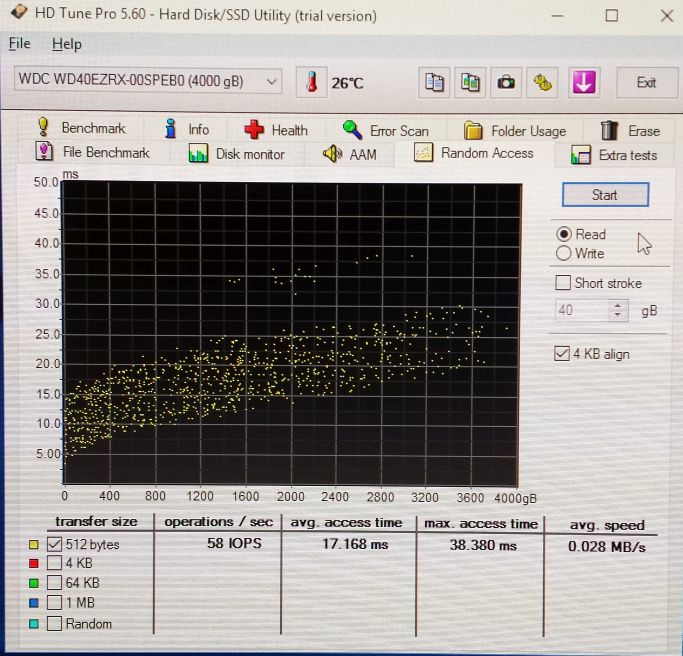The height and width of the screenshot is (656, 683).
Task: Click the 0.028 MB/s average speed
Action: click(x=607, y=547)
